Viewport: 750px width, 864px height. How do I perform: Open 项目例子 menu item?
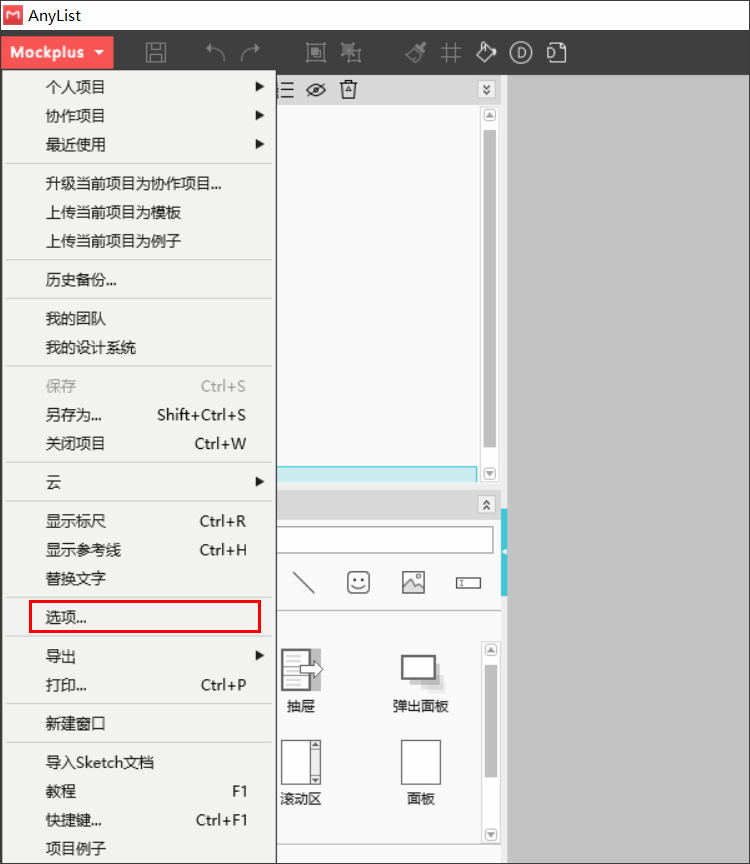pos(139,849)
